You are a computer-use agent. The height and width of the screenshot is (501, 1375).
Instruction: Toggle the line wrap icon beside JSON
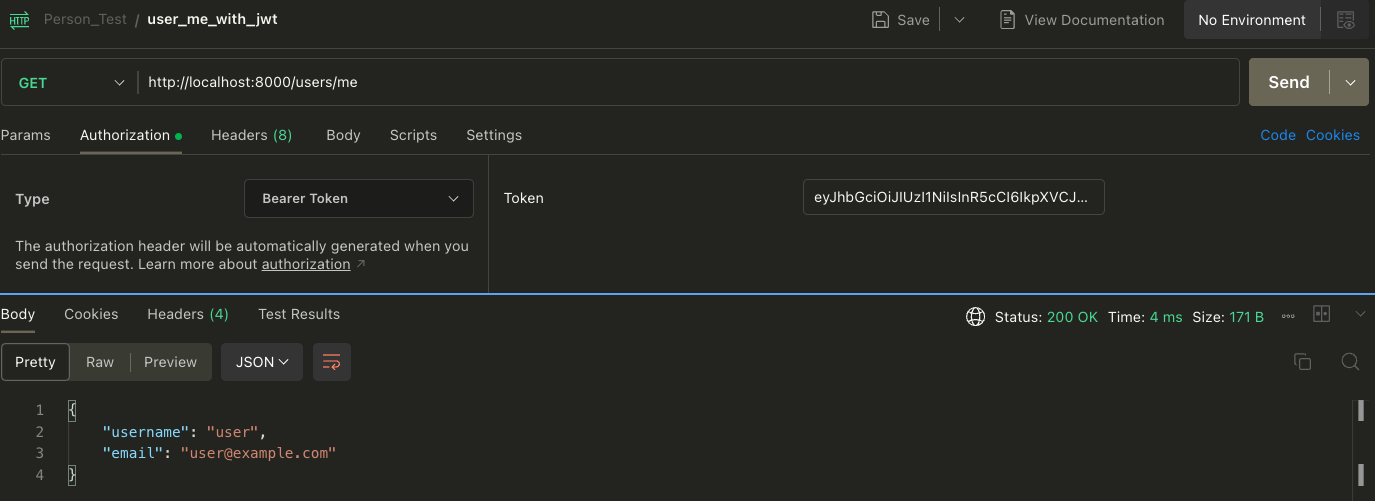pos(332,362)
